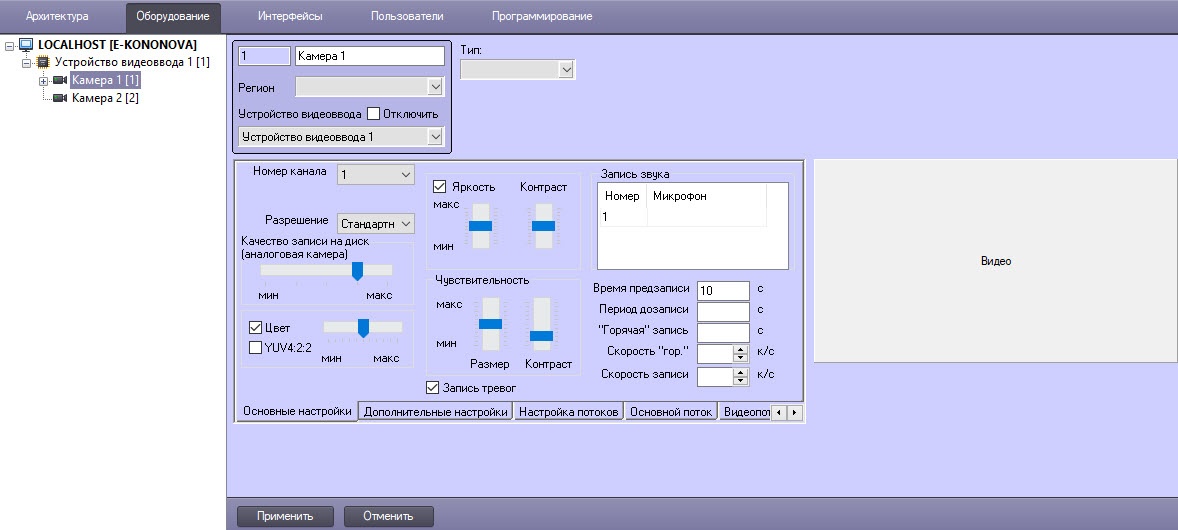The height and width of the screenshot is (530, 1178).
Task: Click the LOCALHOST computer icon in tree
Action: tap(26, 45)
